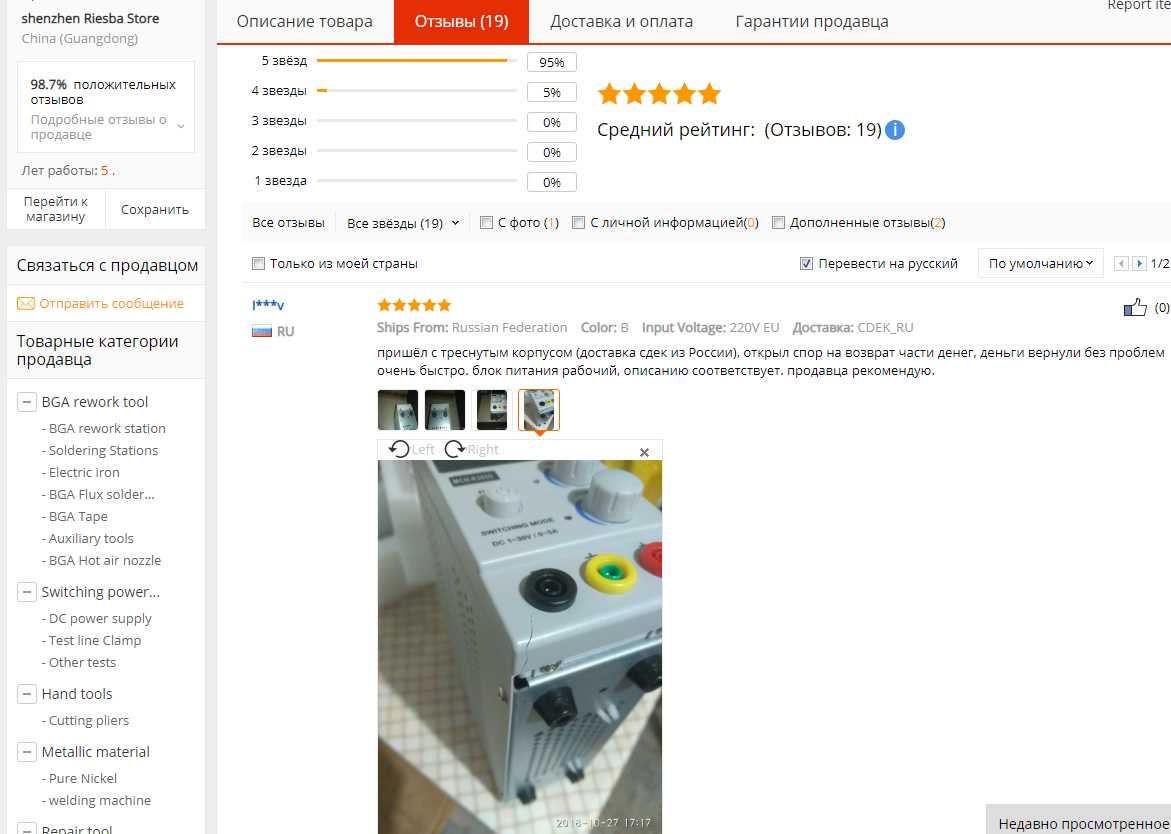The height and width of the screenshot is (834, 1171).
Task: Open the 'Soldering Stations' category link
Action: [x=103, y=450]
